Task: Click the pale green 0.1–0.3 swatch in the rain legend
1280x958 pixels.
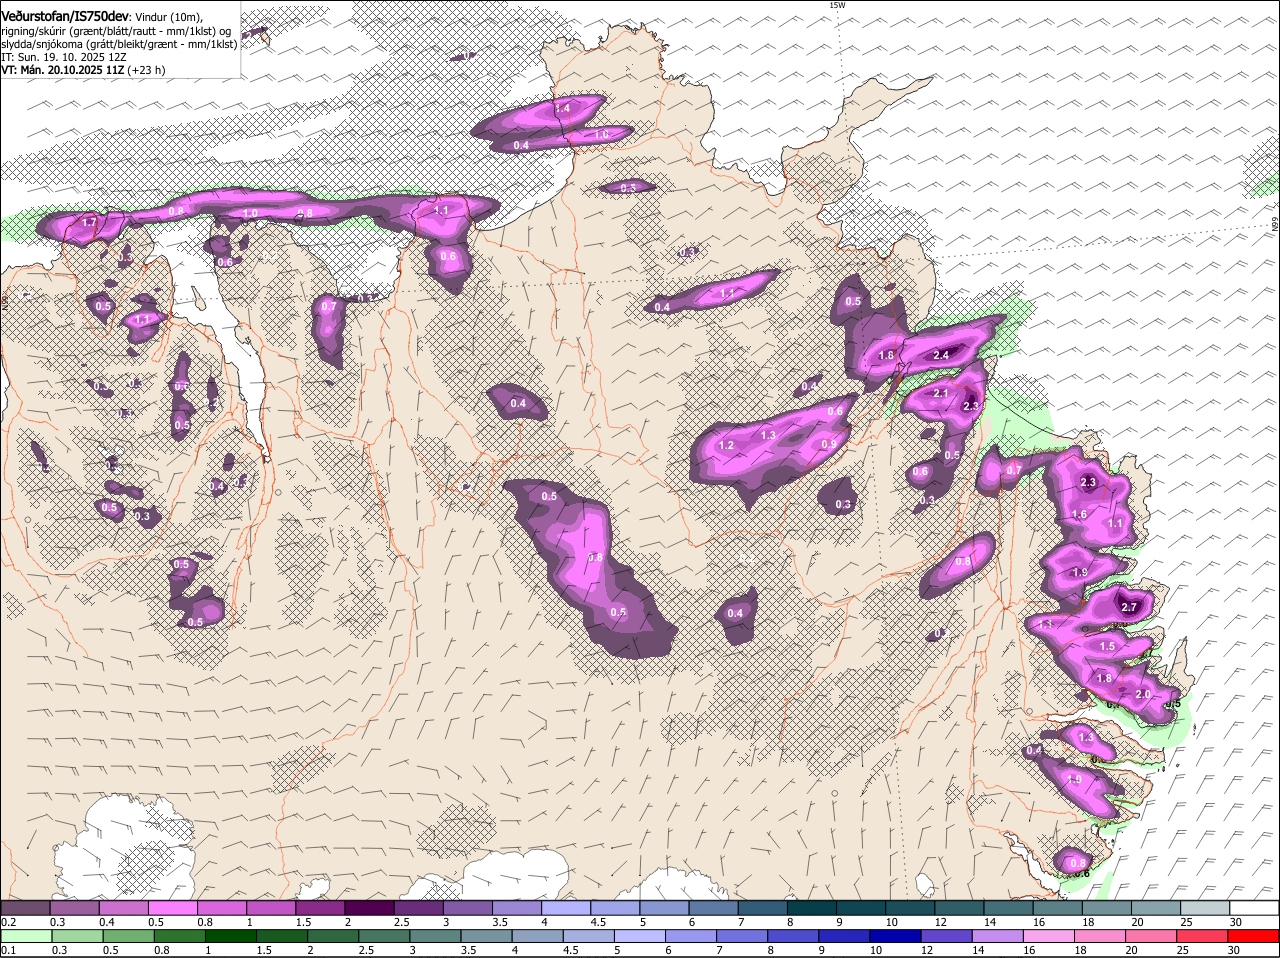Action: coord(26,936)
